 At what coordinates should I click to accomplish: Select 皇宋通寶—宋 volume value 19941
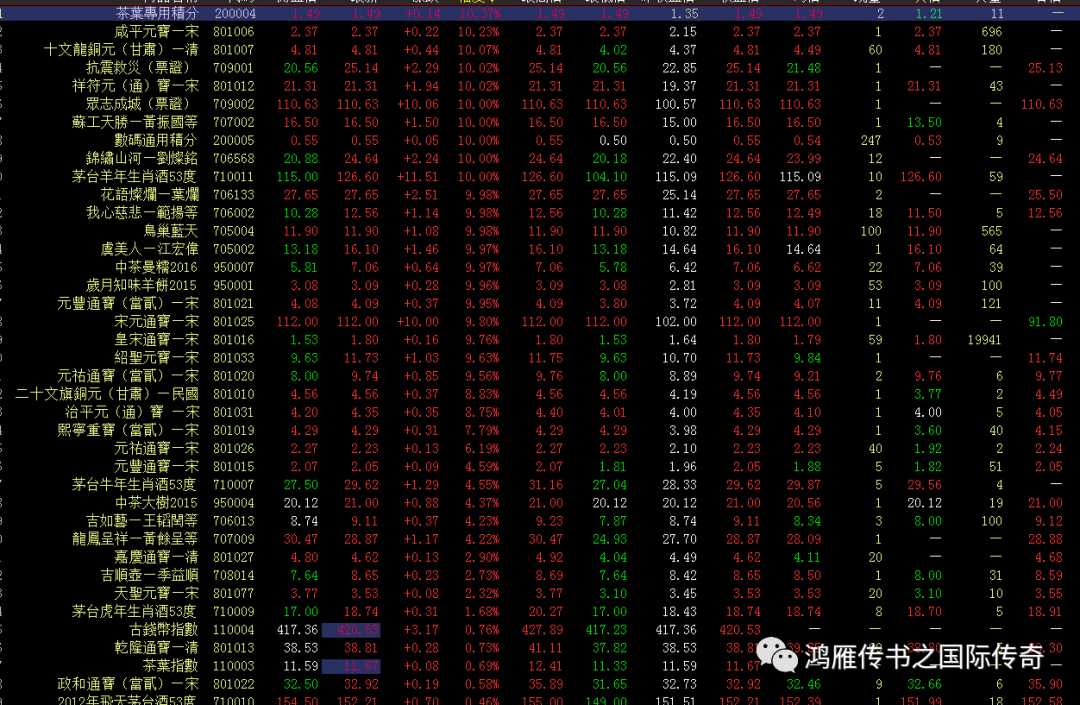point(983,340)
